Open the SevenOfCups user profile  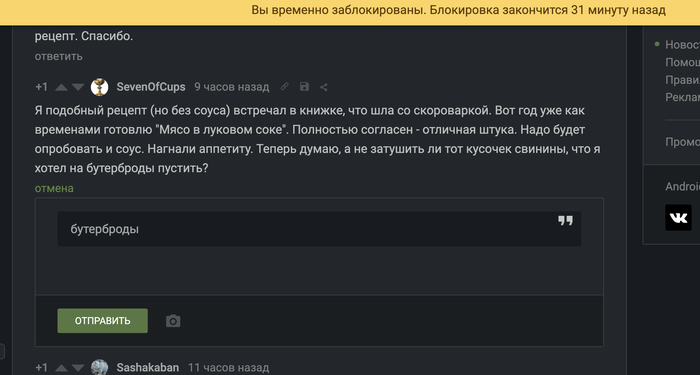(x=151, y=87)
